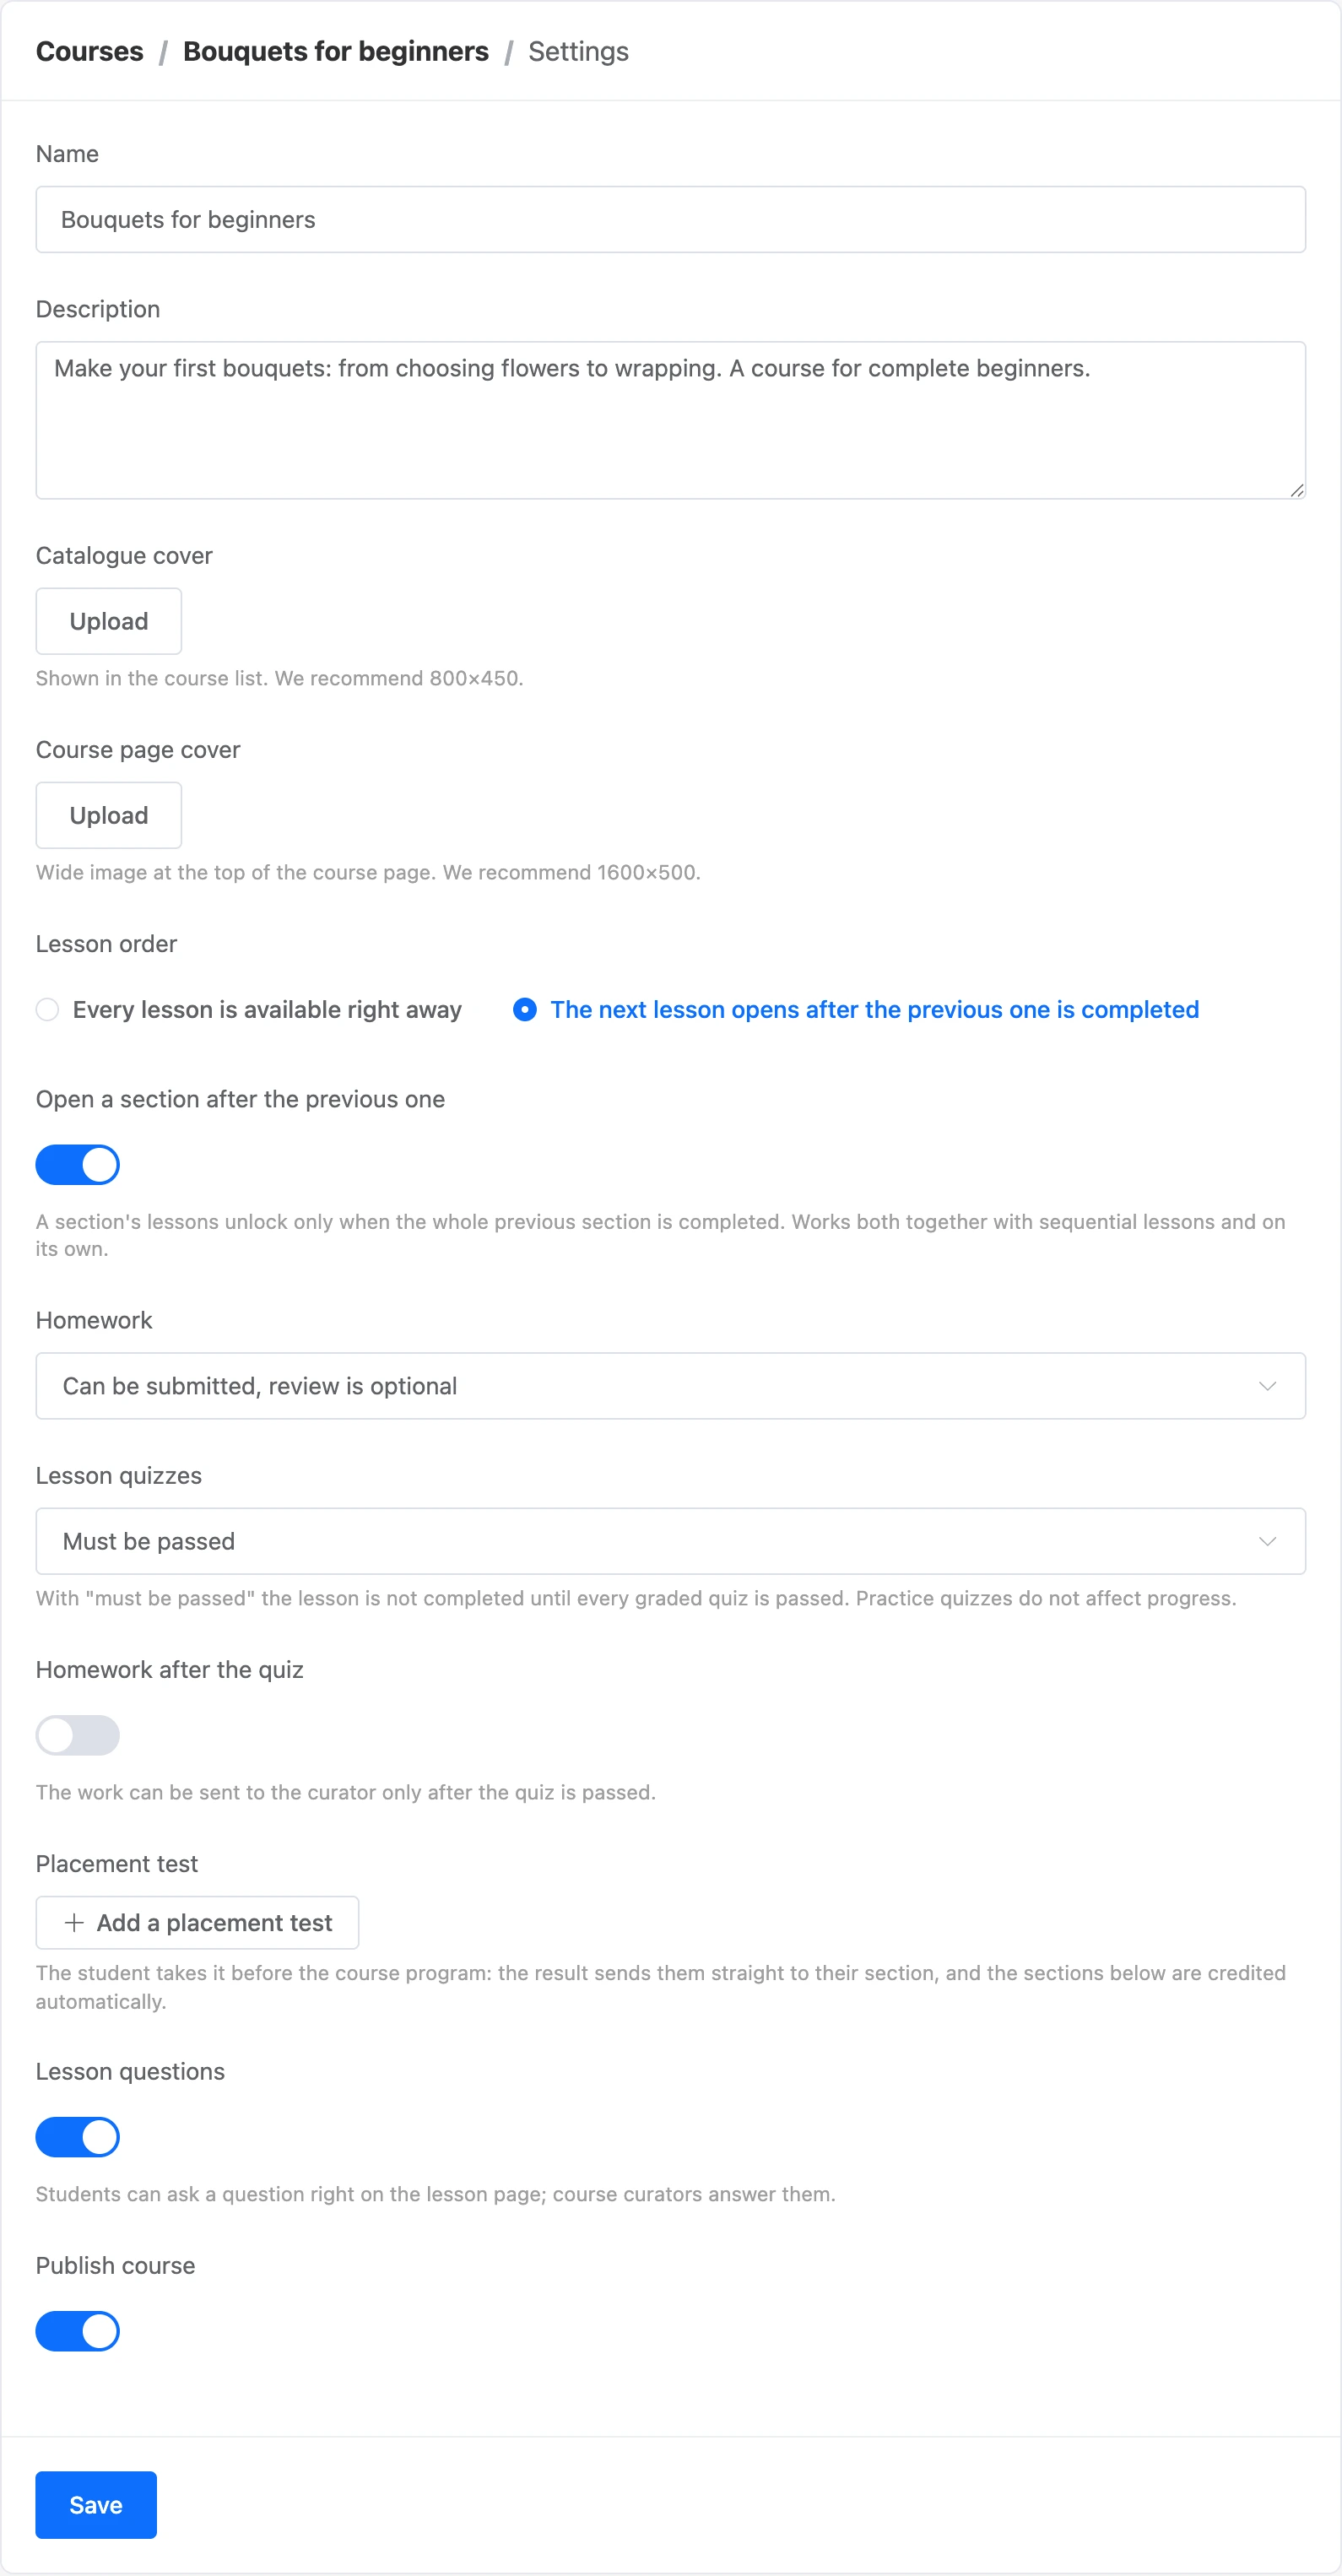The width and height of the screenshot is (1342, 2576).
Task: Save the course settings
Action: (x=96, y=2505)
